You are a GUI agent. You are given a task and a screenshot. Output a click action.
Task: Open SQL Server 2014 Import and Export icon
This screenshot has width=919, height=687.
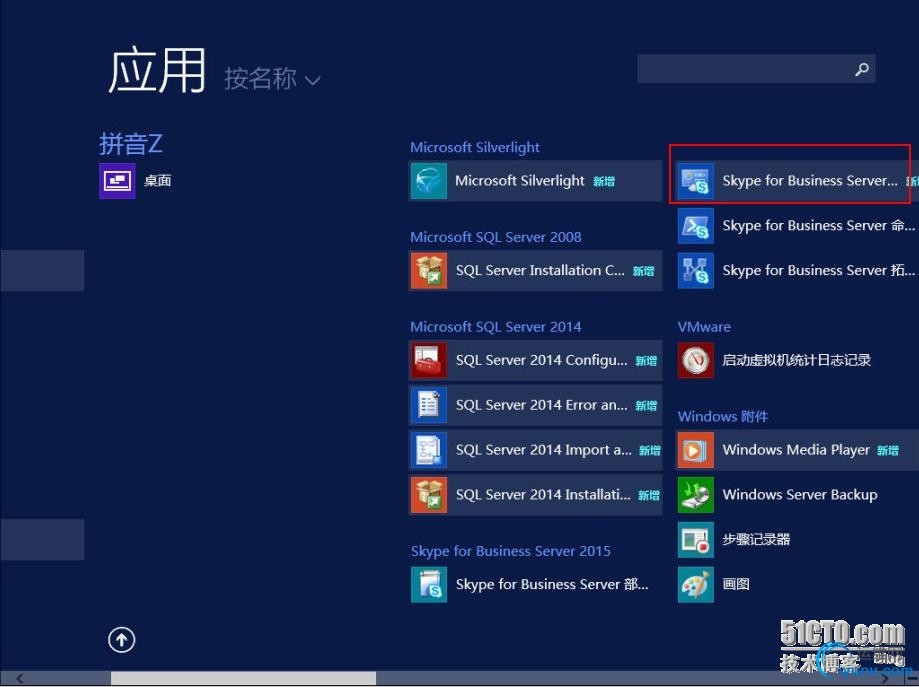tap(428, 450)
